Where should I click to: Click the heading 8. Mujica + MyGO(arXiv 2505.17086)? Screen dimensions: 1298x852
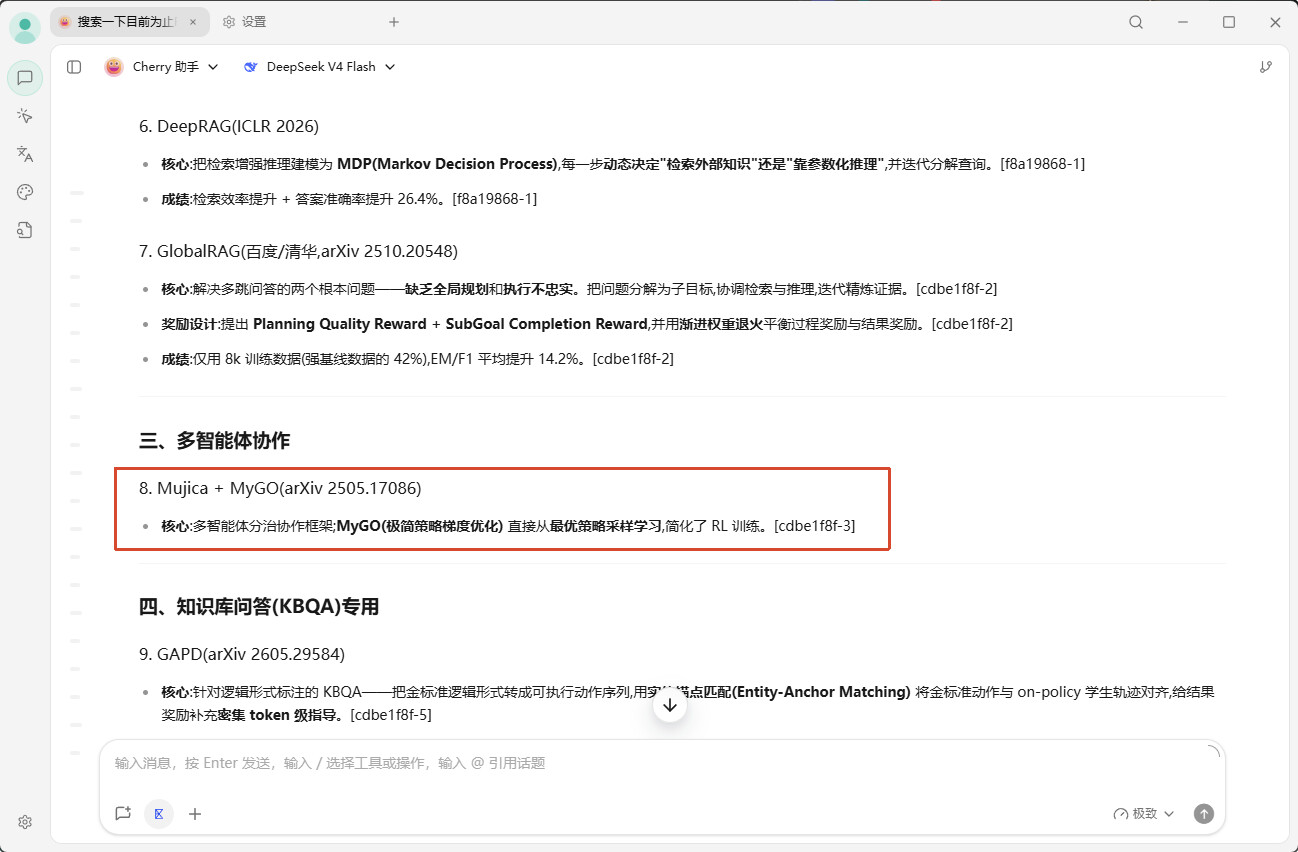pyautogui.click(x=280, y=488)
